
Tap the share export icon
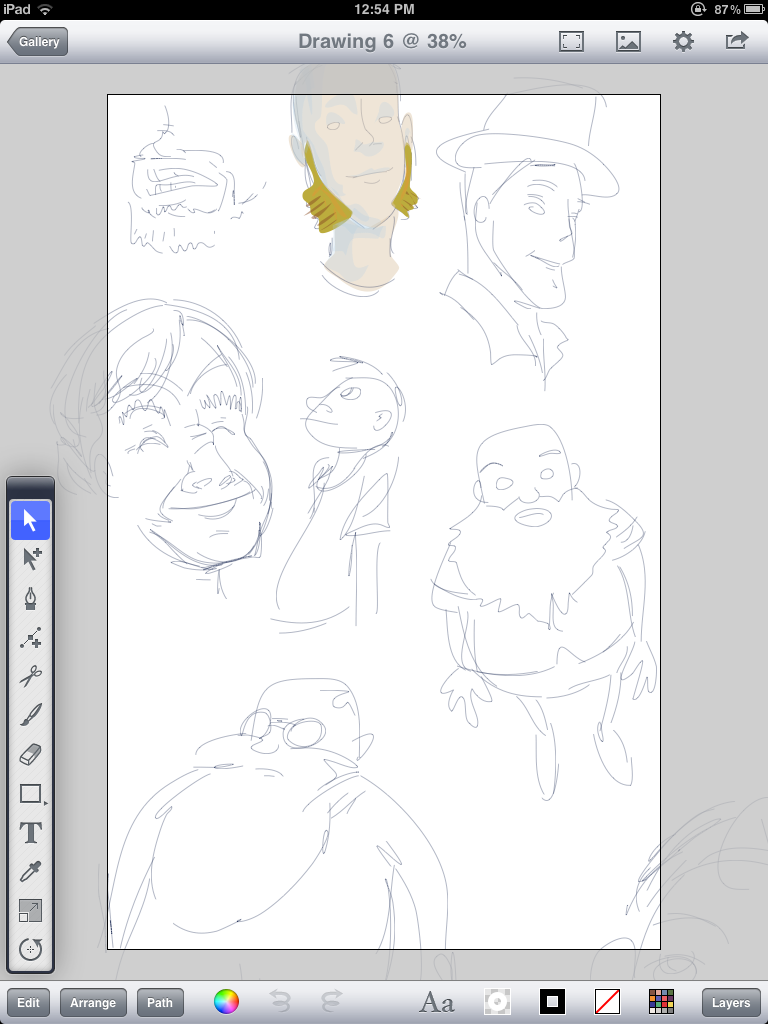pos(737,41)
